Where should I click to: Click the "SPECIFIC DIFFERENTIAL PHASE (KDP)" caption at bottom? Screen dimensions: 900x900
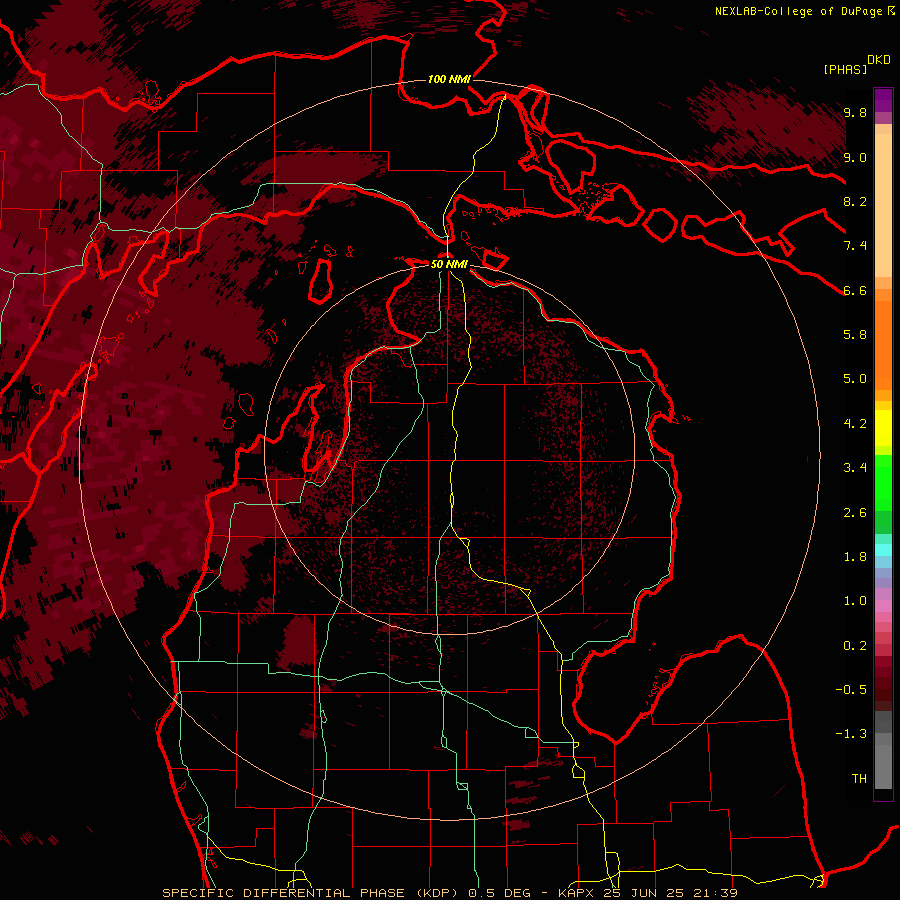tap(312, 893)
